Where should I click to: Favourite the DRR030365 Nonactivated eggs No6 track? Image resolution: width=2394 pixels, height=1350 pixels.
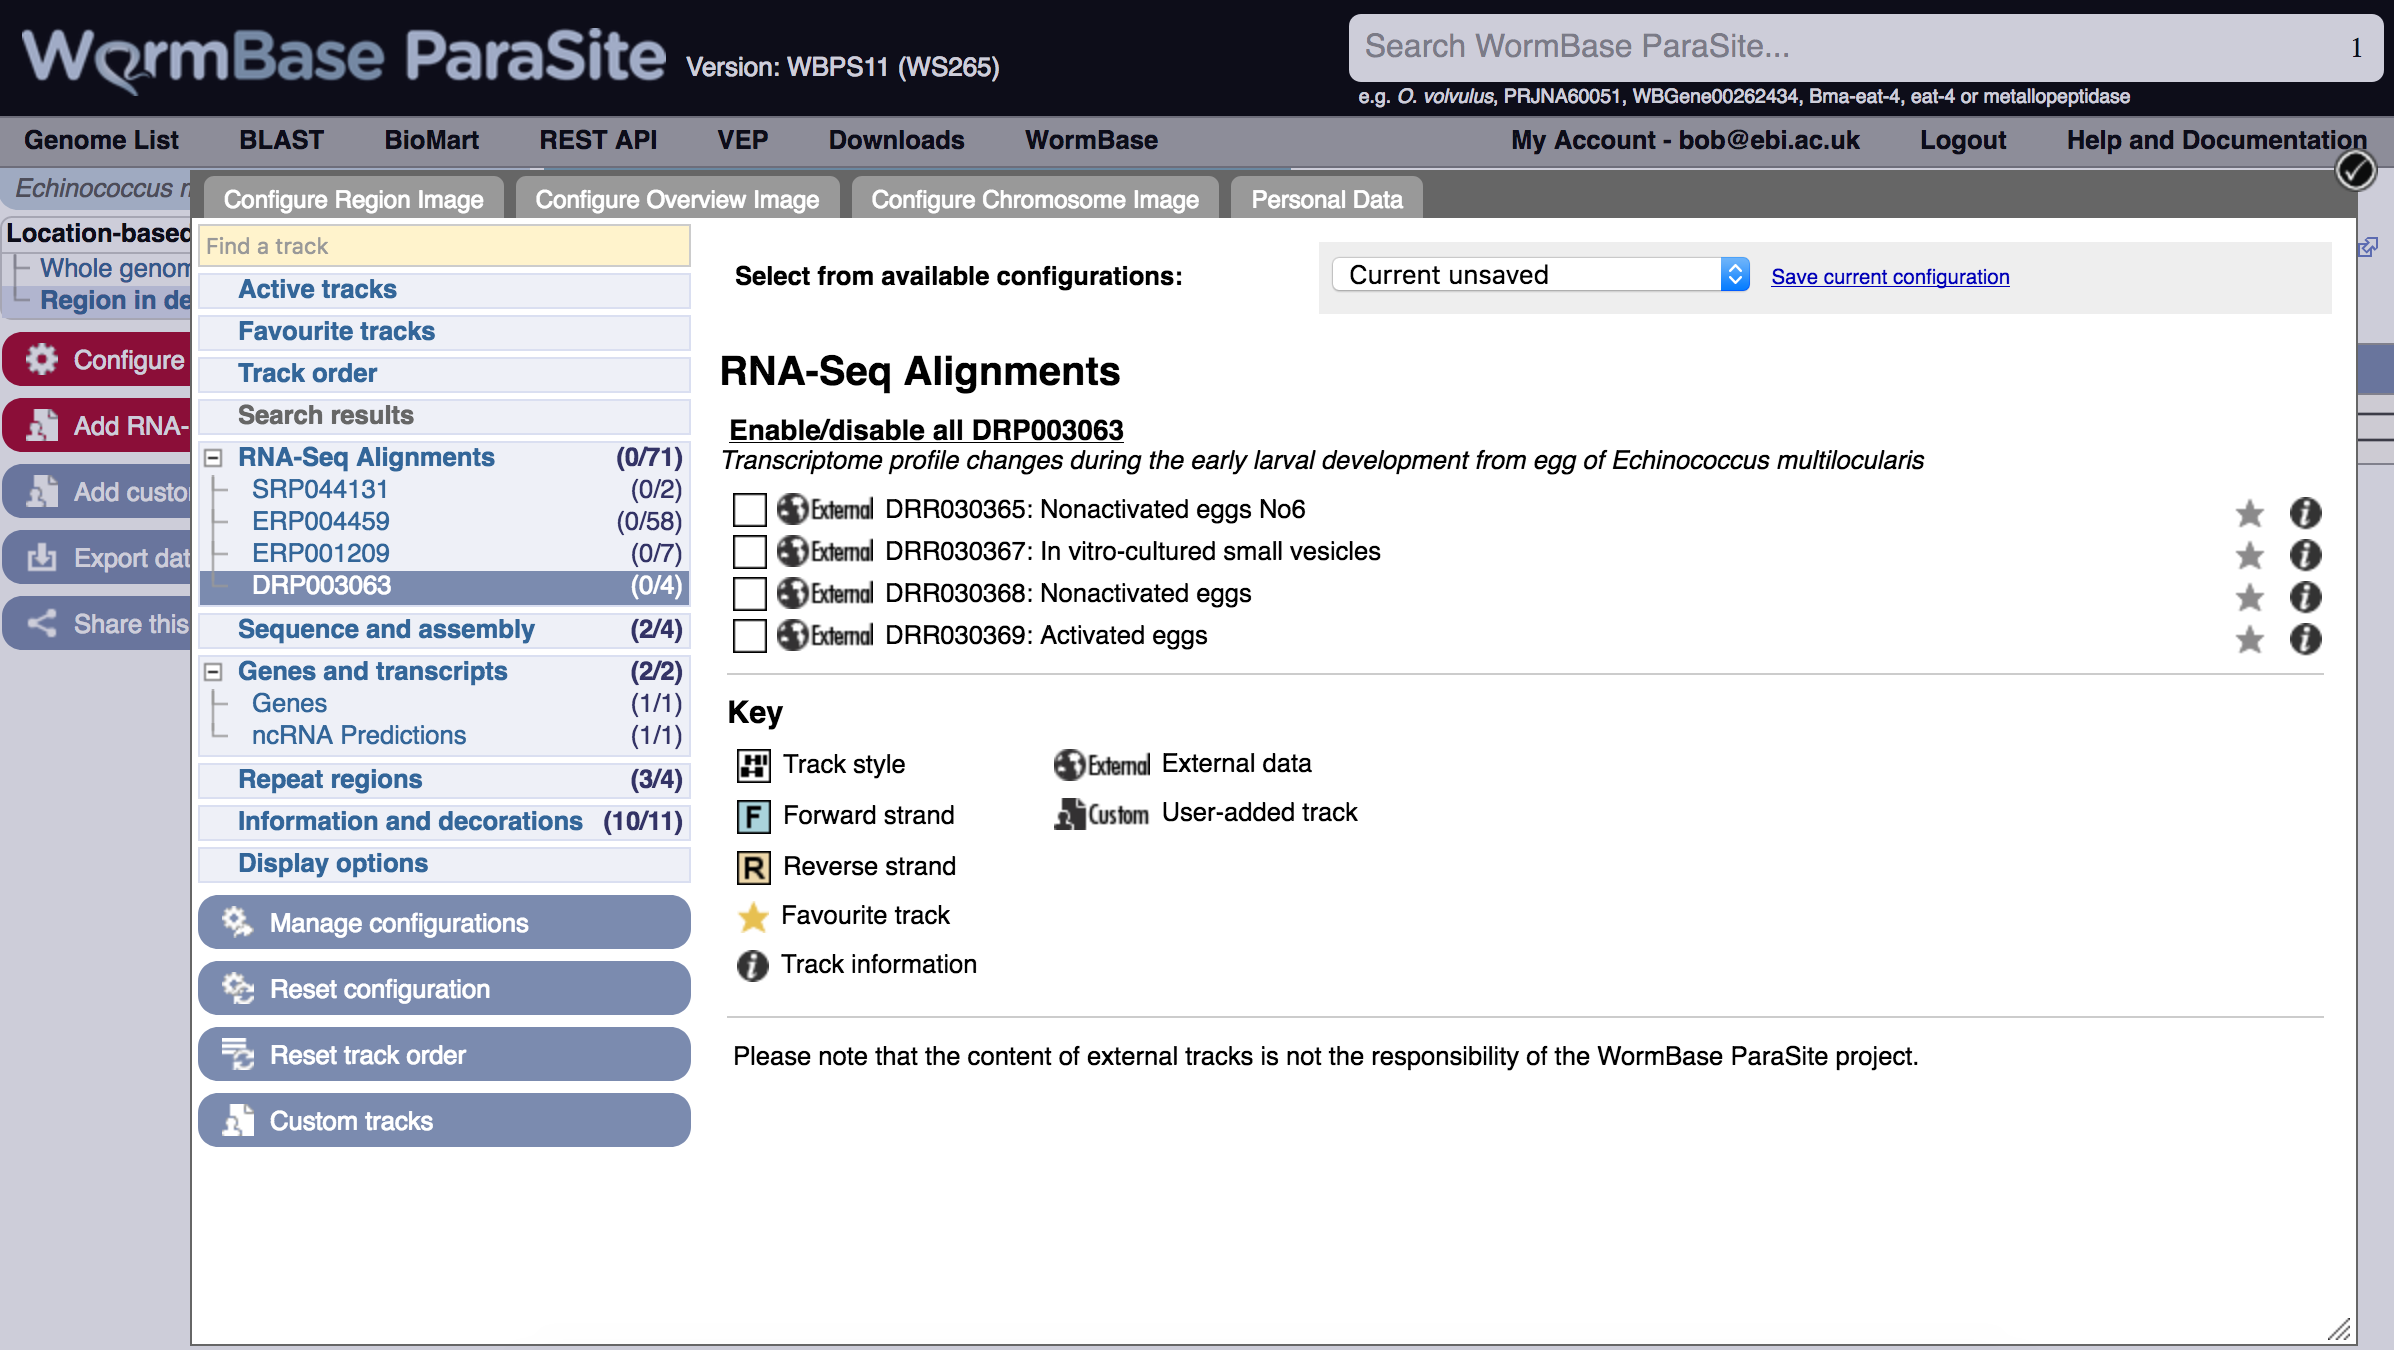[2249, 513]
